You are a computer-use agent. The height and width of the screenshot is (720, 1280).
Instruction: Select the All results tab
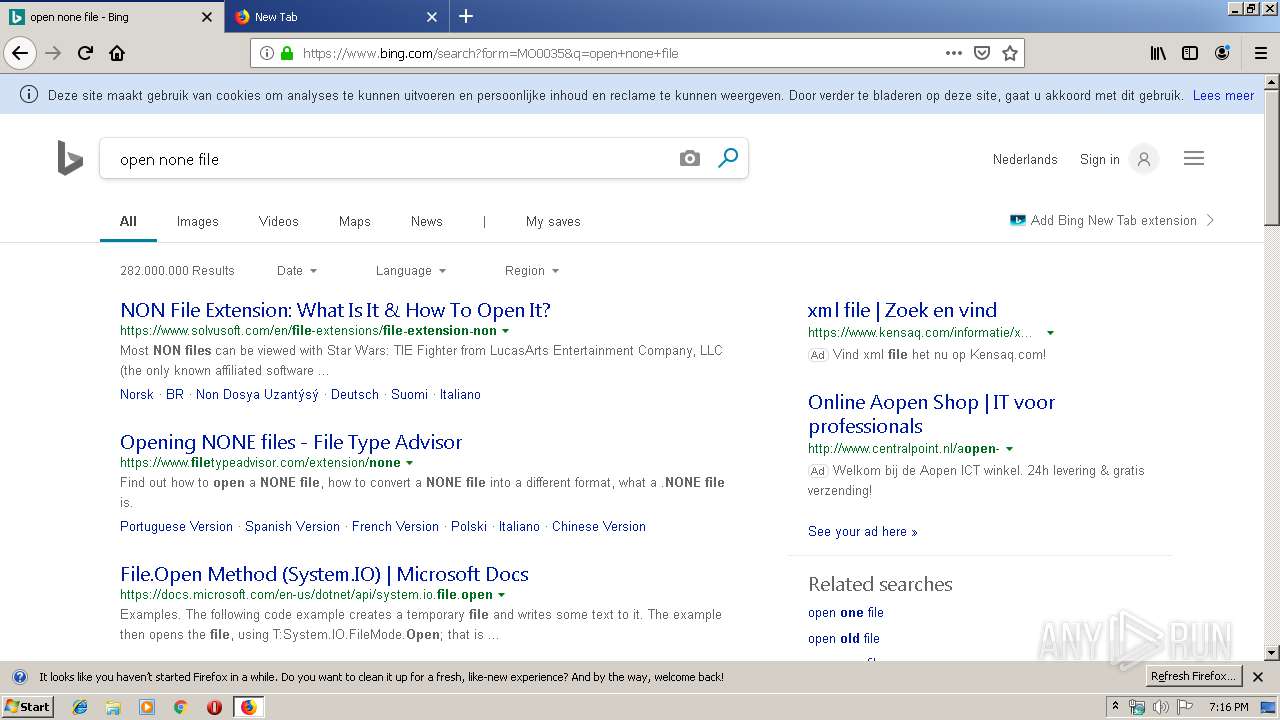click(x=128, y=222)
